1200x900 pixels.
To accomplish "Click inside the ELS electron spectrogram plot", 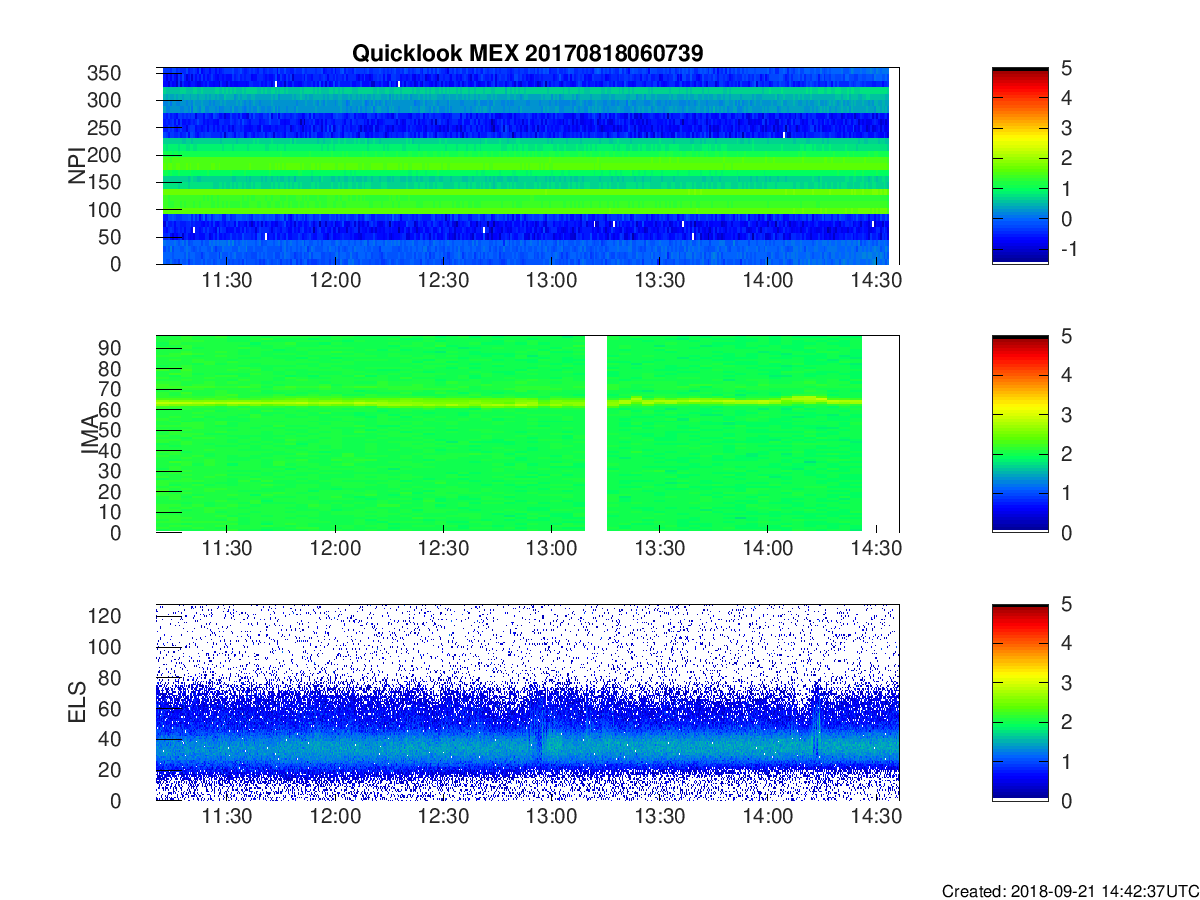I will [x=527, y=702].
